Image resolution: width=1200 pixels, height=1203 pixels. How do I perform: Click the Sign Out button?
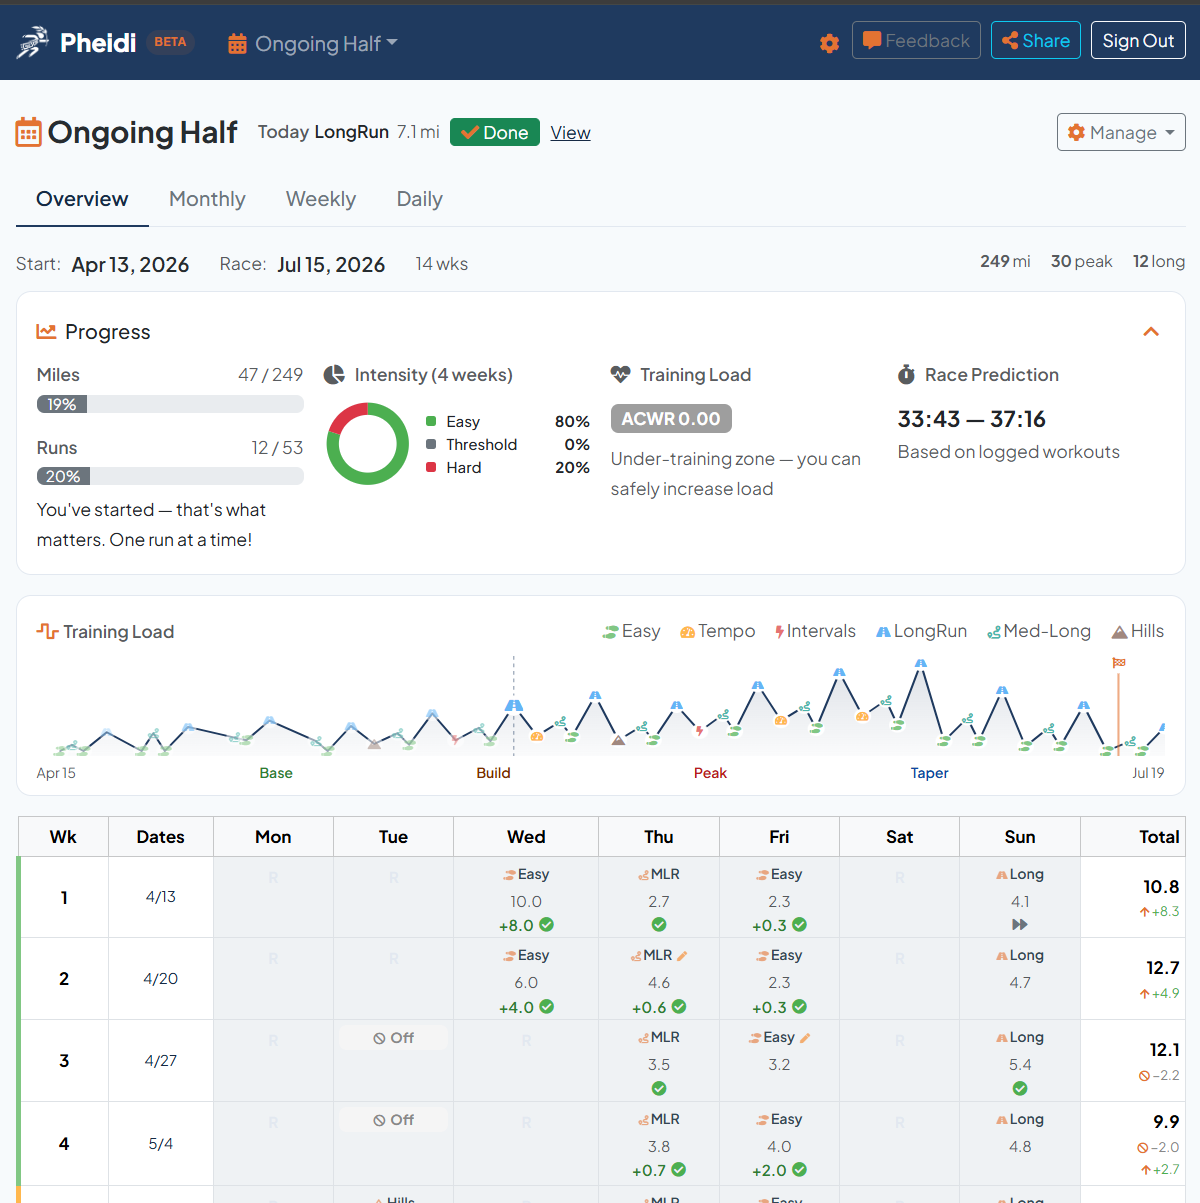click(1138, 40)
